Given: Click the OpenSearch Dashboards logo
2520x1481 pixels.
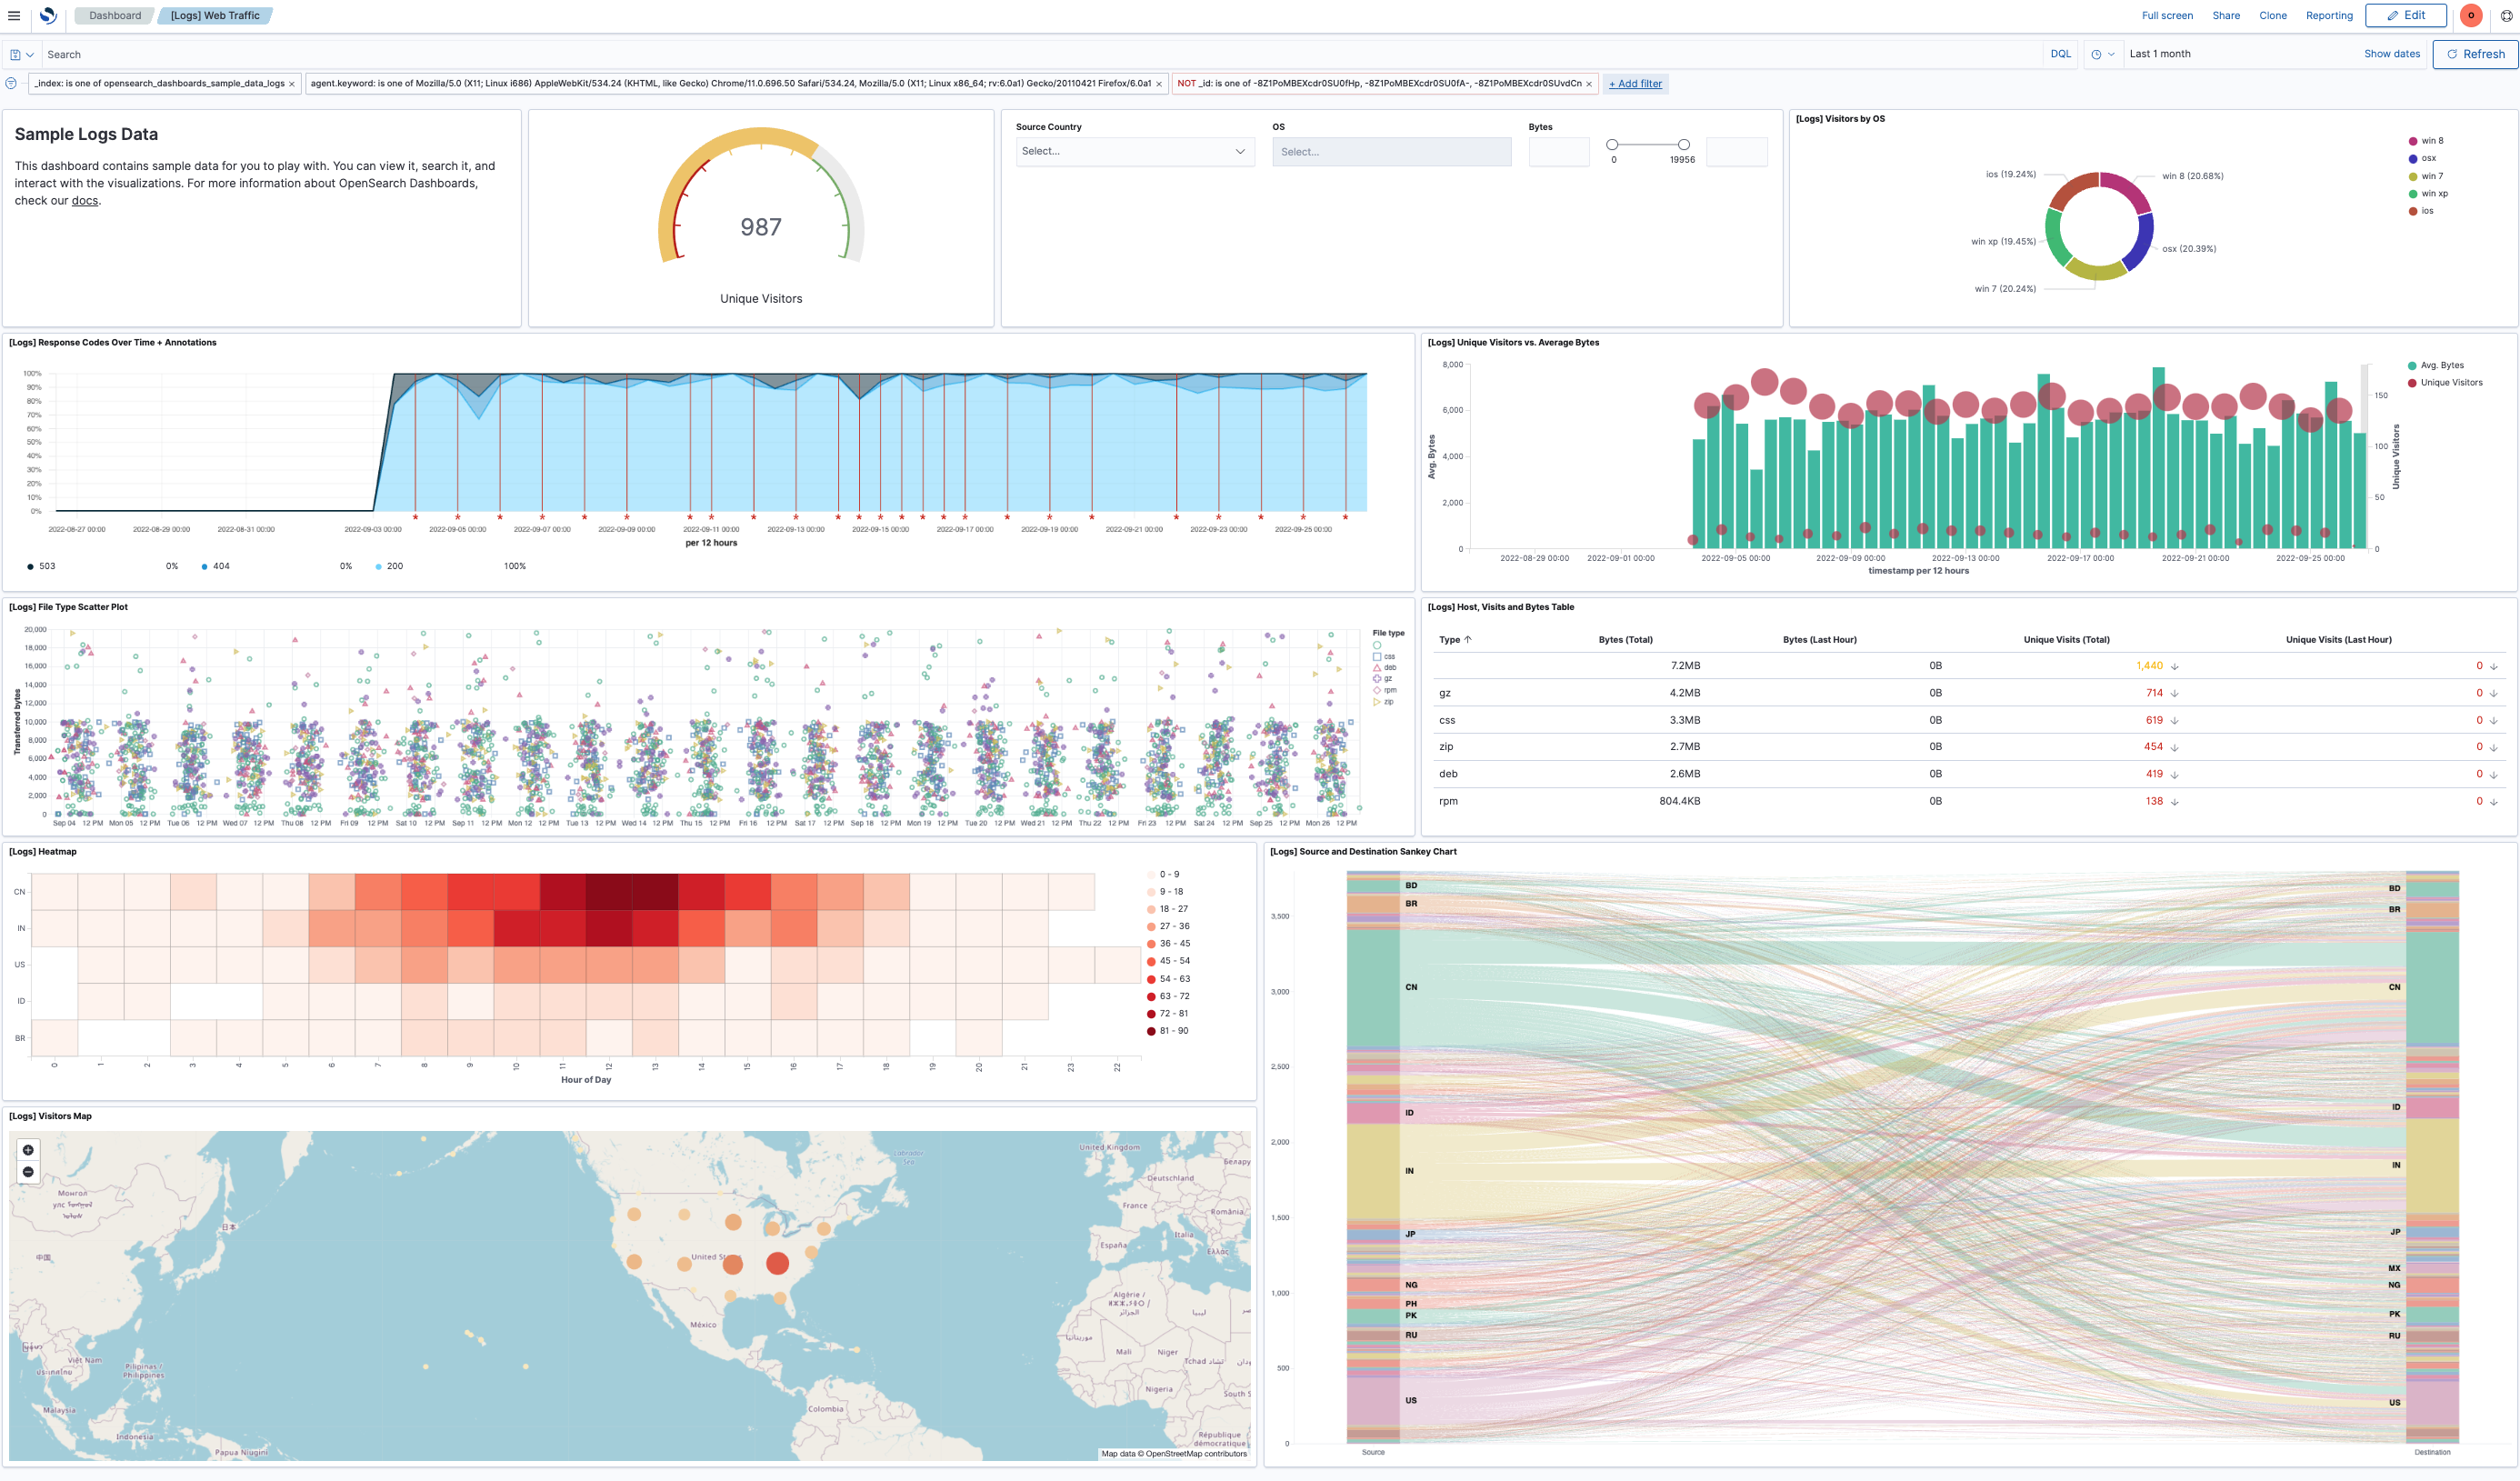Looking at the screenshot, I should tap(47, 15).
